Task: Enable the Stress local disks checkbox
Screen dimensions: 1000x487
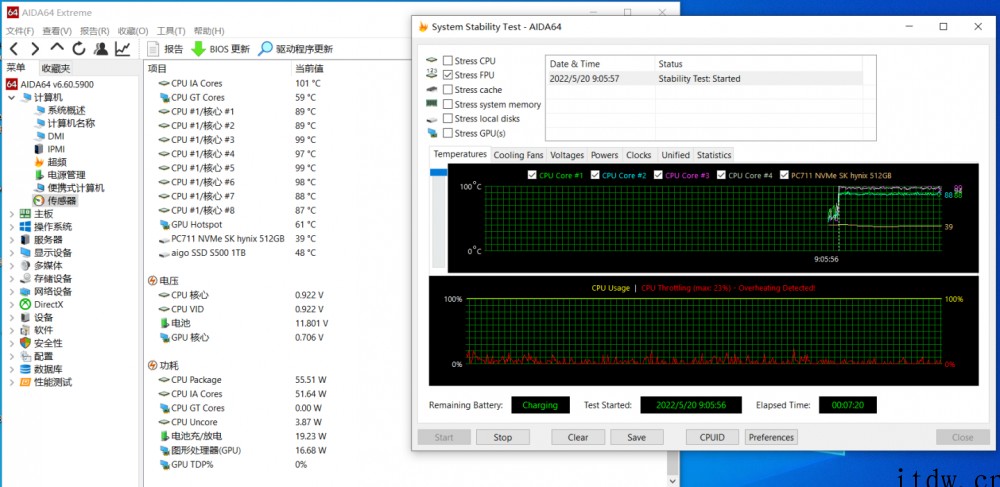Action: 448,119
